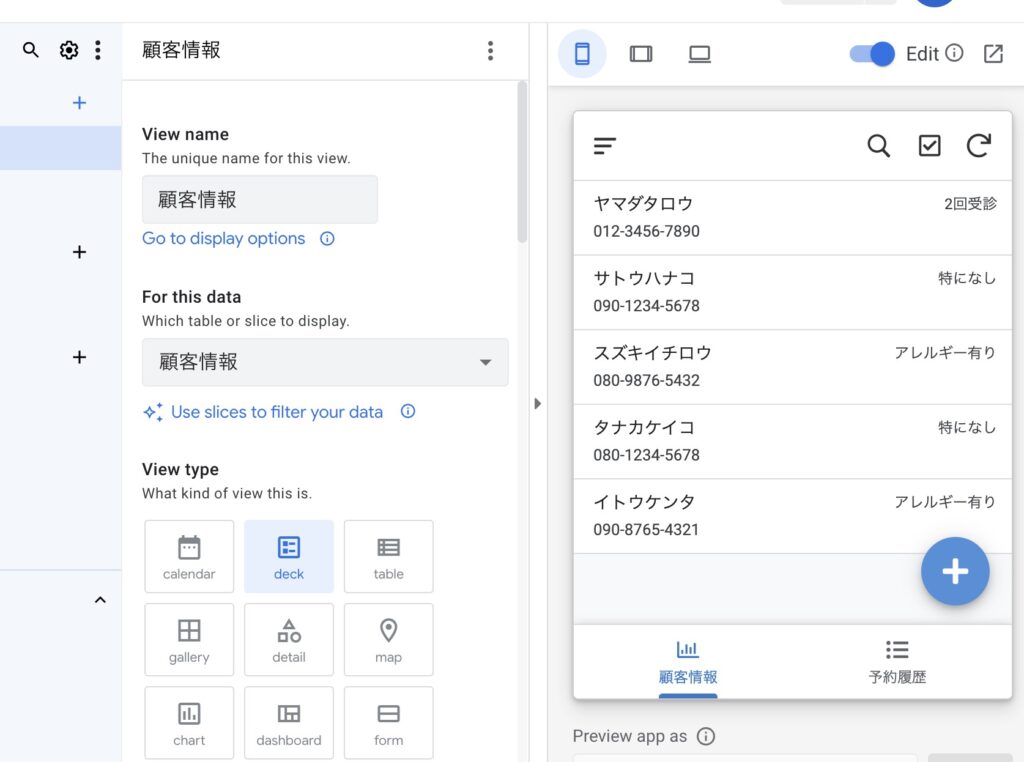Screen dimensions: 1024x762
Task: Toggle the Edit switch off
Action: [871, 54]
